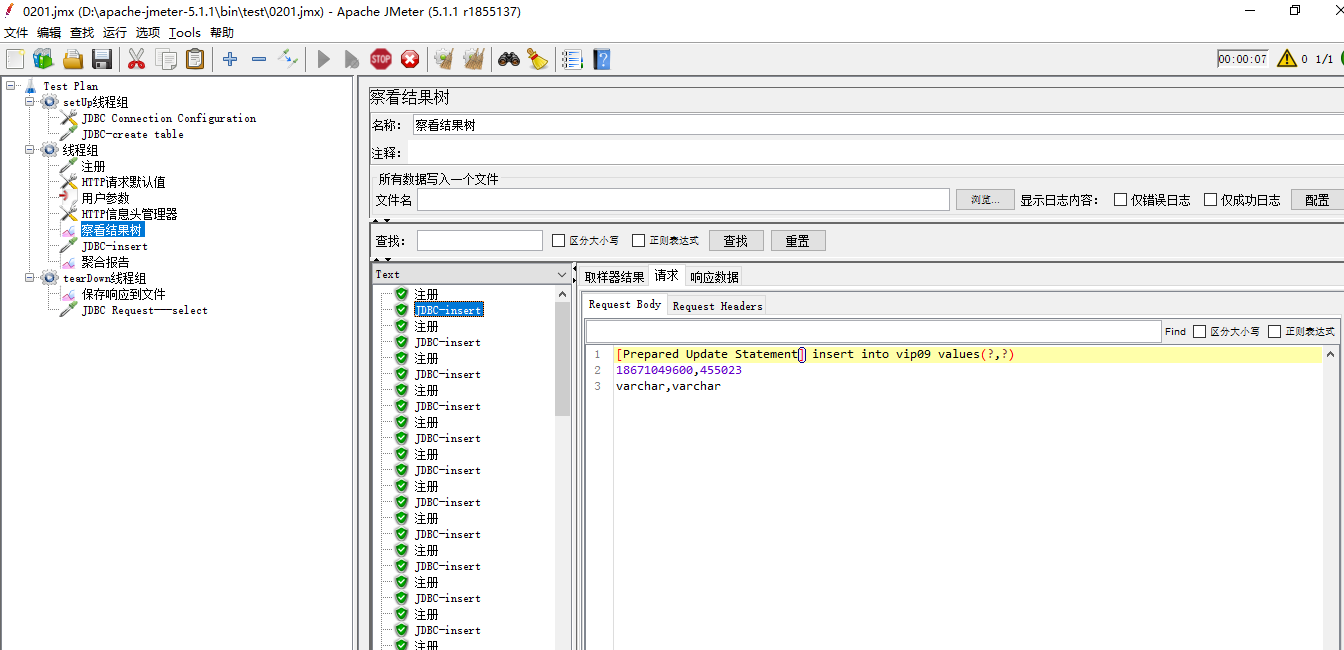Clear results using the broom icon
This screenshot has width=1344, height=650.
click(x=538, y=59)
